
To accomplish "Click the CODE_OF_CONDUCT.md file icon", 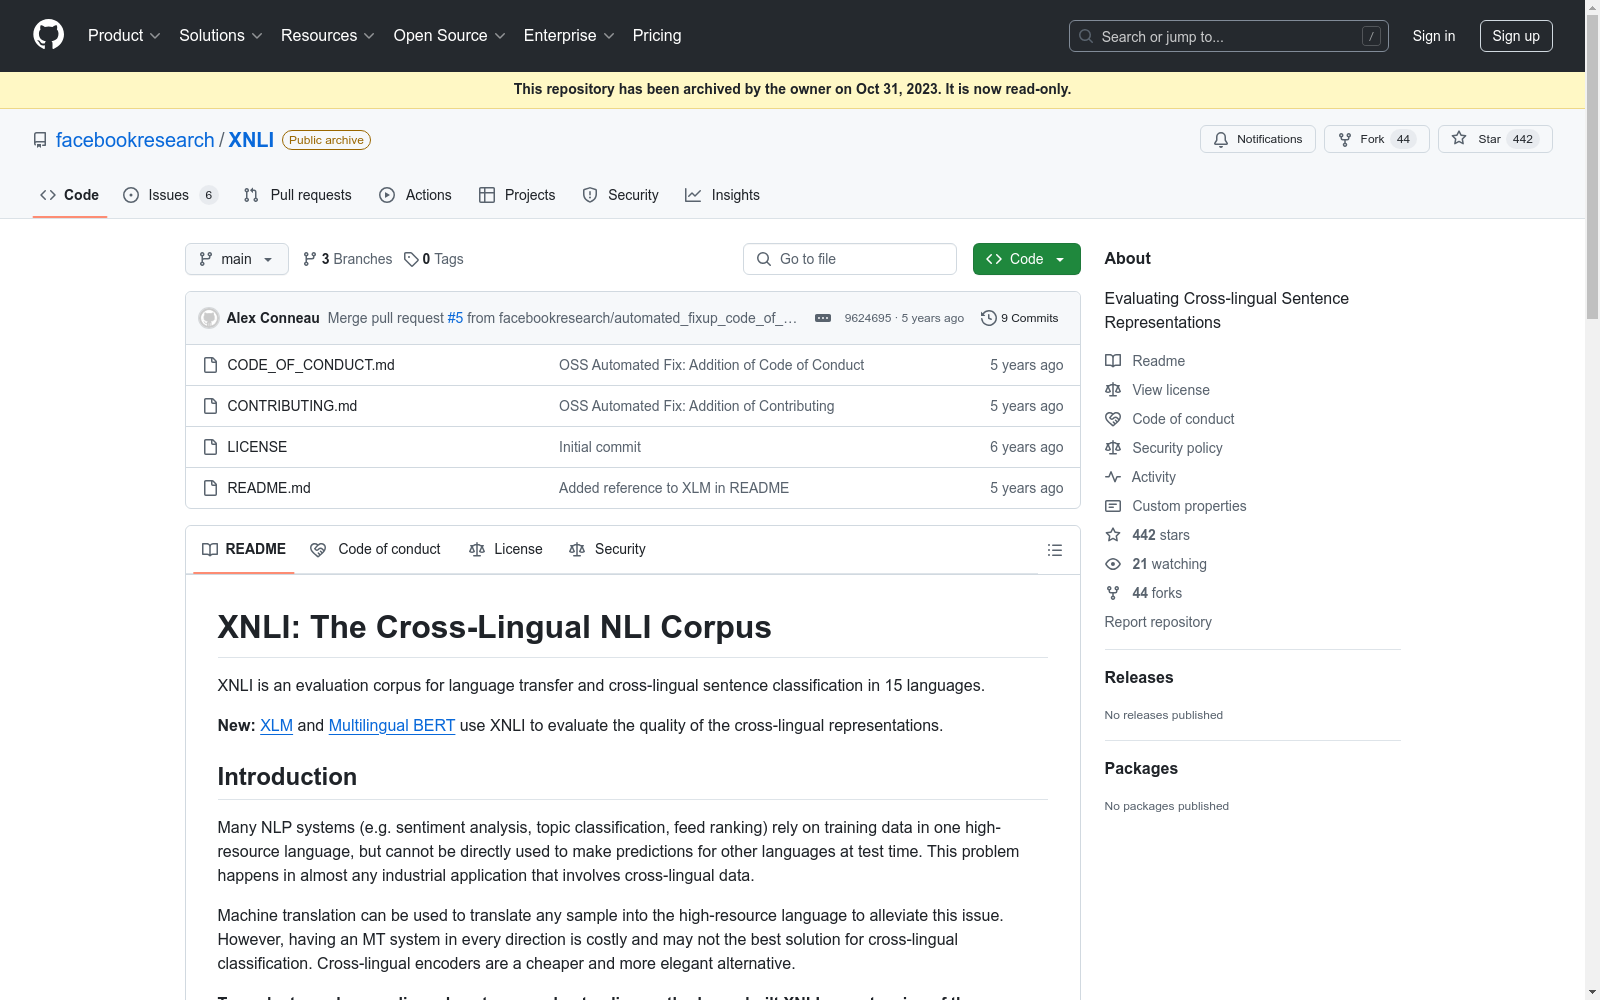I will (x=210, y=365).
